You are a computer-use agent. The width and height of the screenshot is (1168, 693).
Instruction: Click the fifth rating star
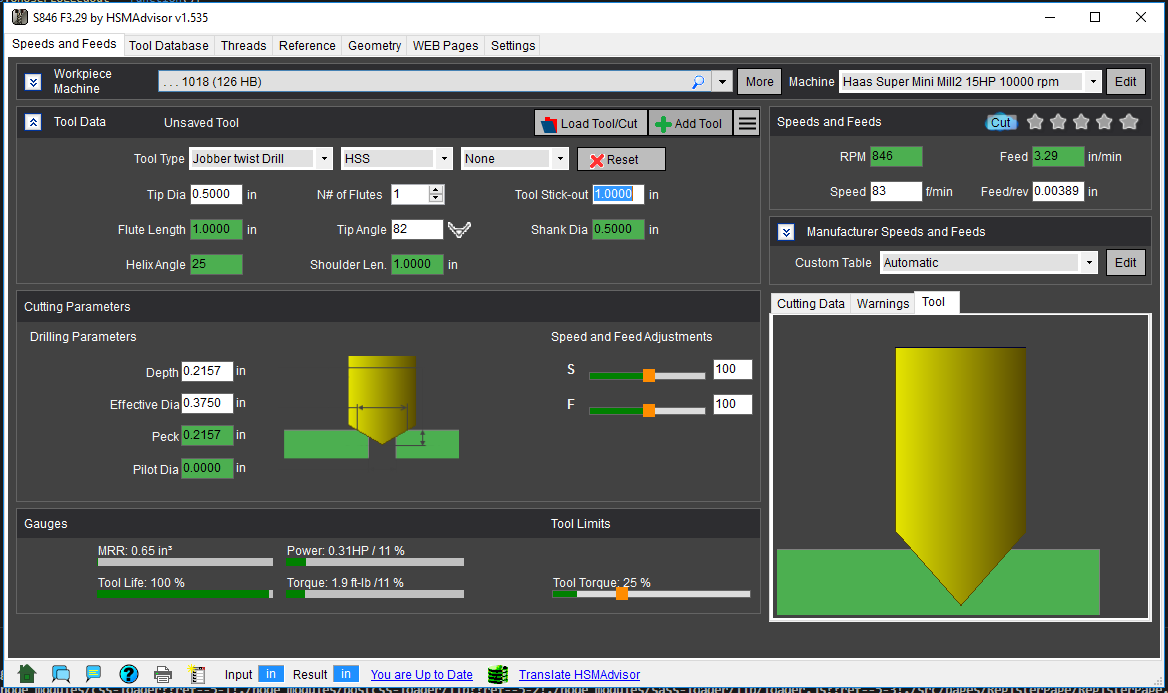1129,122
